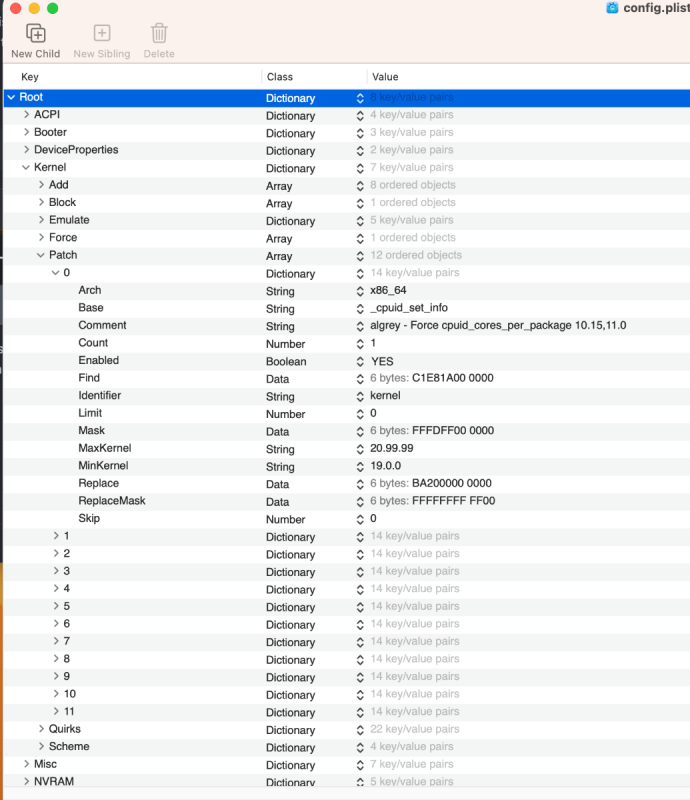Open class stepper for Find row
Image resolution: width=690 pixels, height=800 pixels.
pos(360,379)
